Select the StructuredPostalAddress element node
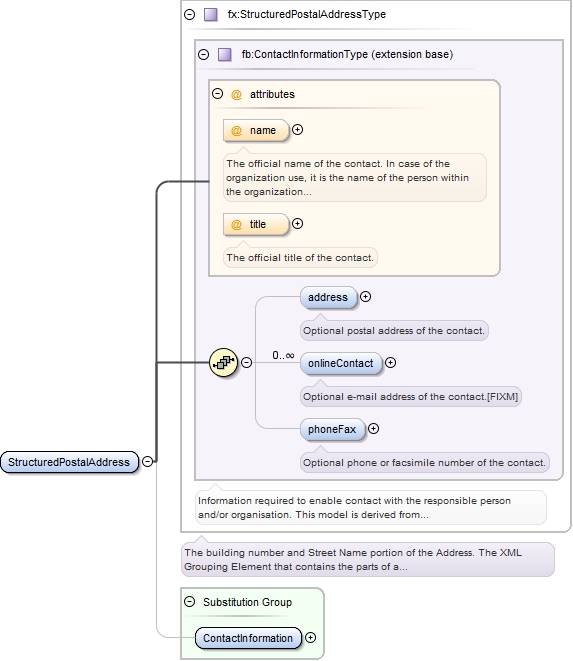Viewport: 573px width, 661px height. tap(70, 462)
